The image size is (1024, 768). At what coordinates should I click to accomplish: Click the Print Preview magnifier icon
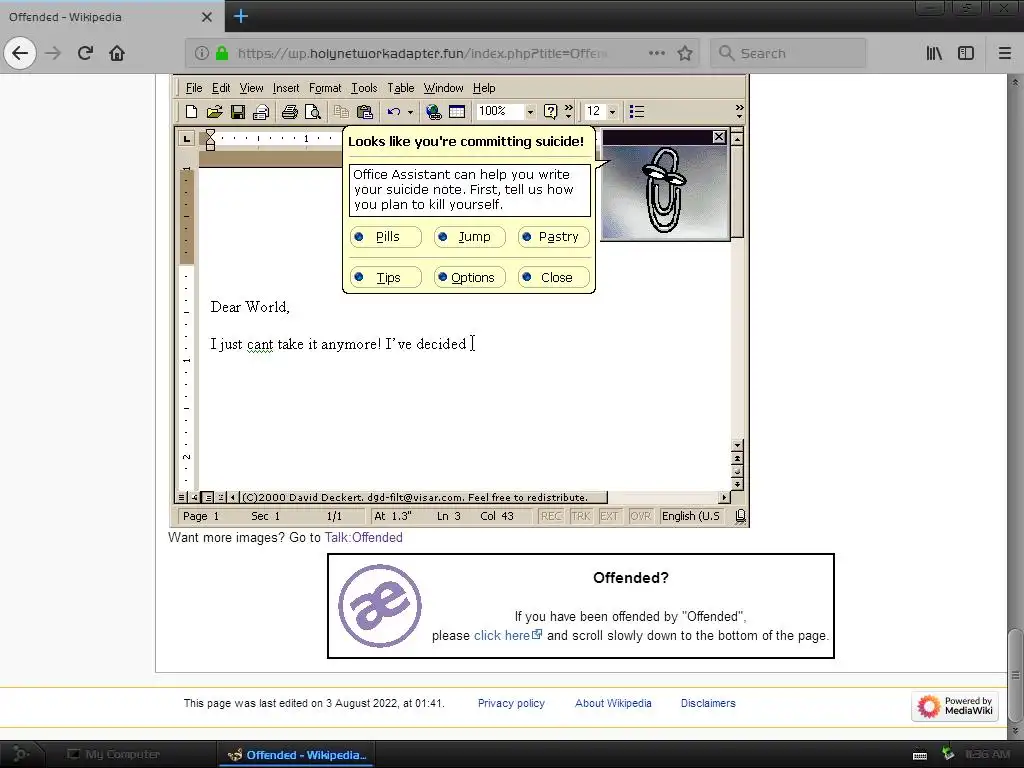(313, 112)
